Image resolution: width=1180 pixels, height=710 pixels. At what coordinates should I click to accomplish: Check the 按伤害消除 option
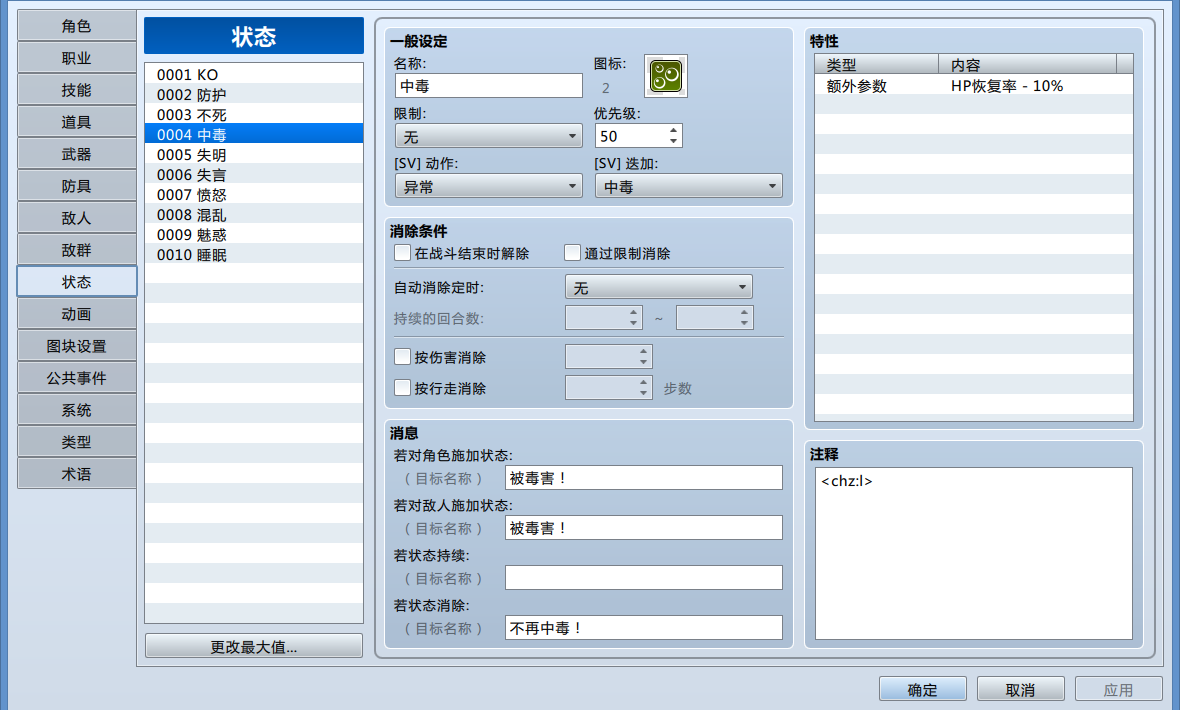tap(403, 357)
